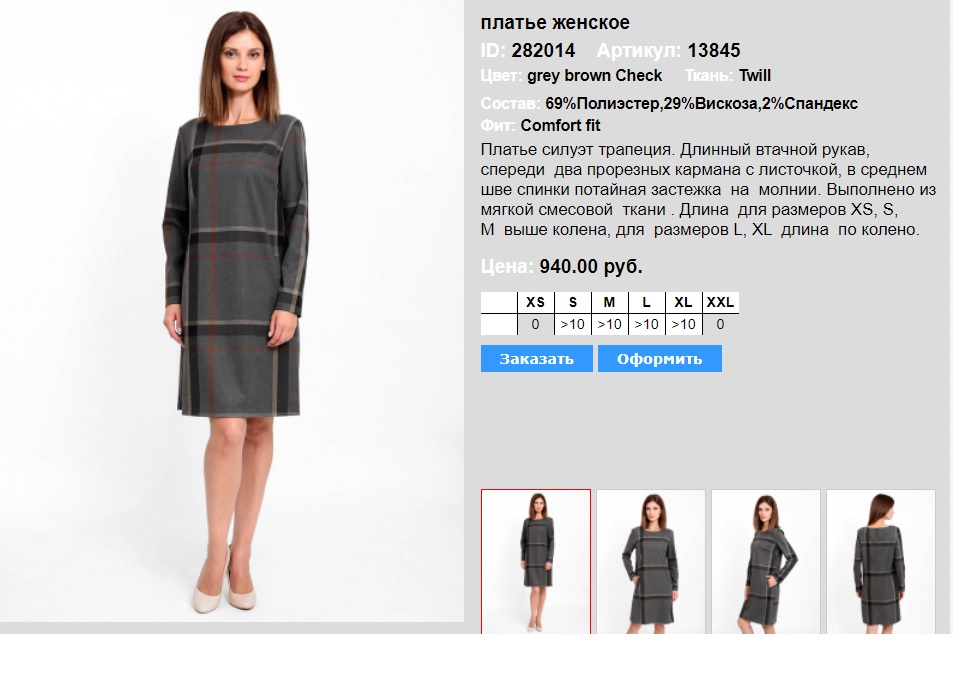Select the first front-view thumbnail
This screenshot has width=955, height=699.
click(536, 561)
